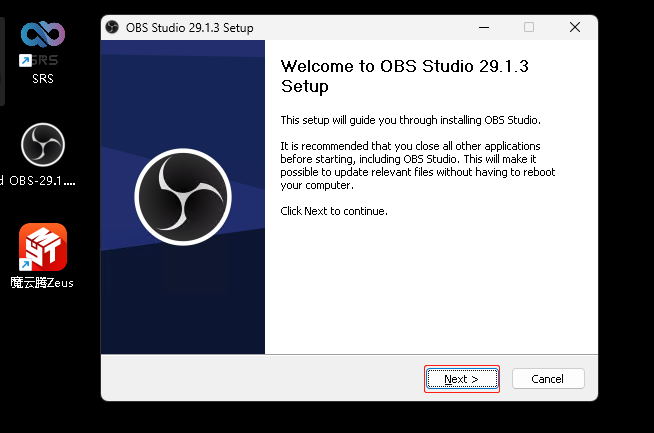Select the OBS-29.1 installer desktop icon

point(43,146)
